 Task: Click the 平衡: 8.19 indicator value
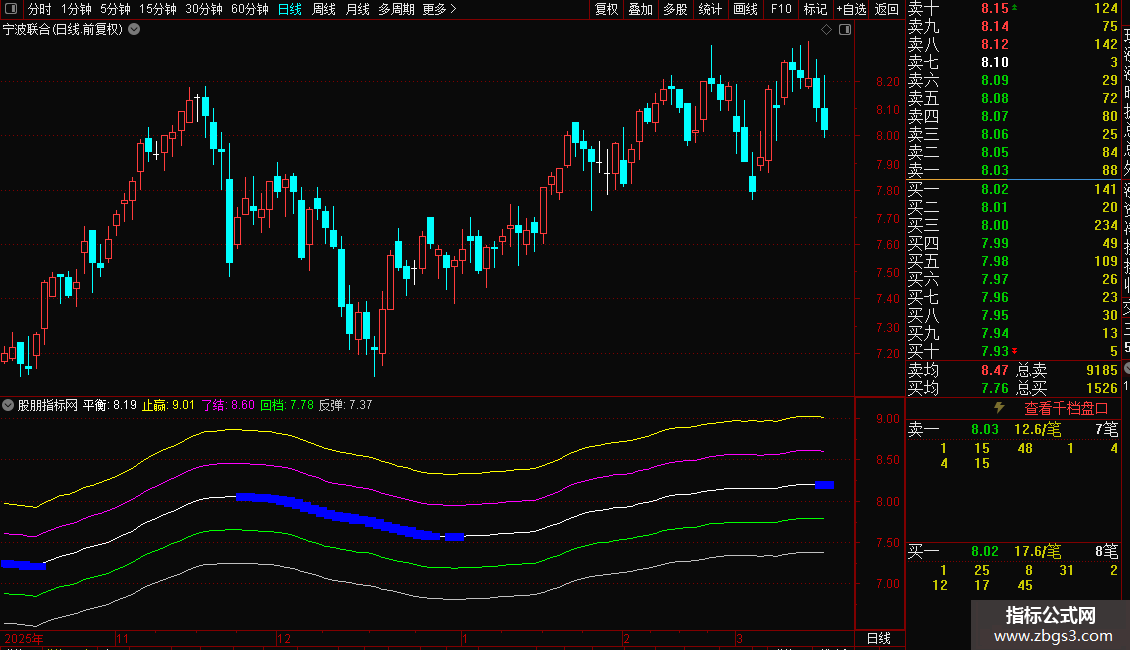[x=110, y=405]
